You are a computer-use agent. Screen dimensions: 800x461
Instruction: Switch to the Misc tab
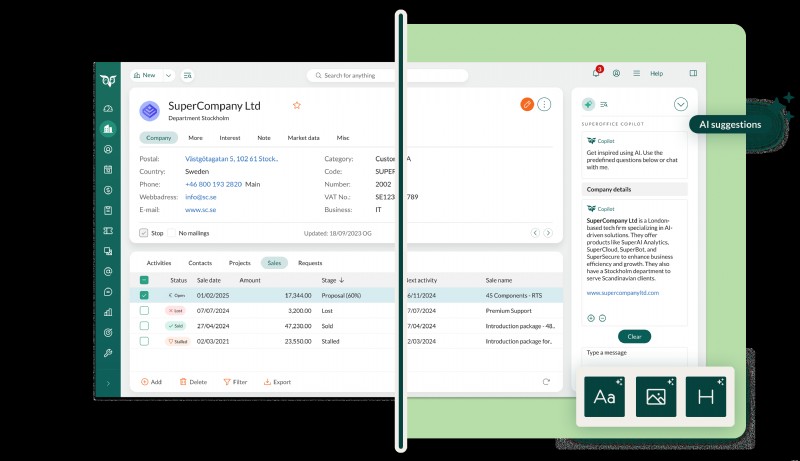[x=343, y=138]
